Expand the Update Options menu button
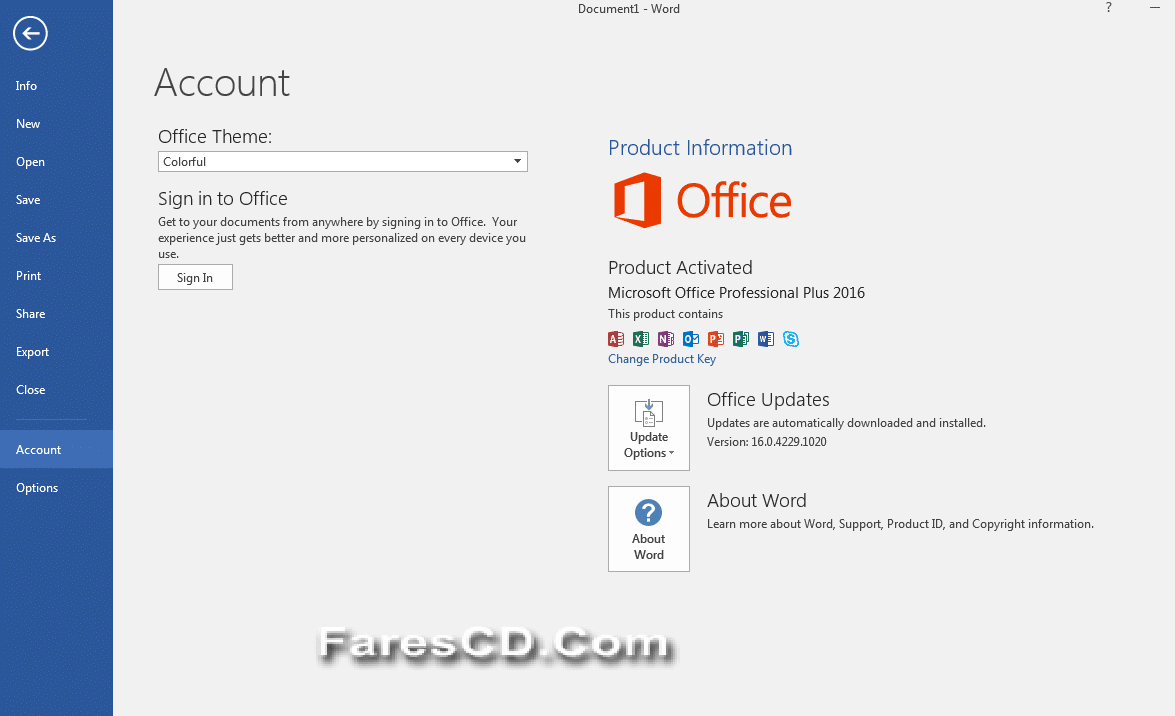This screenshot has height=716, width=1175. click(649, 428)
